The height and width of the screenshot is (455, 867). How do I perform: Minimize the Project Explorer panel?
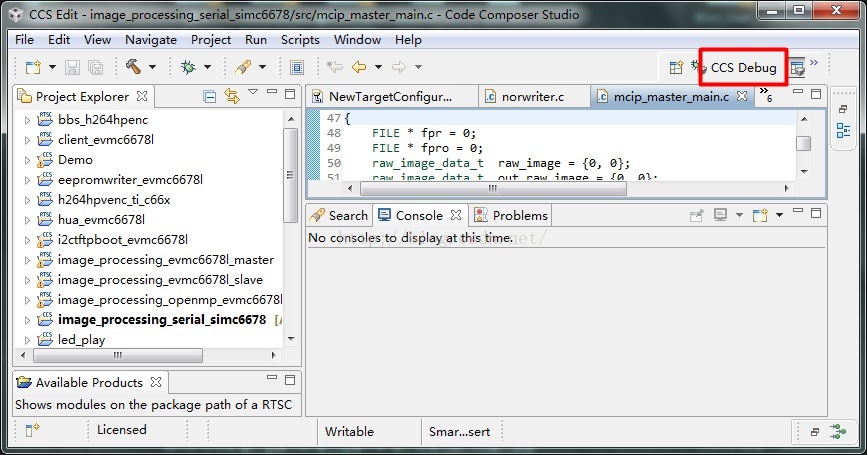pyautogui.click(x=271, y=91)
